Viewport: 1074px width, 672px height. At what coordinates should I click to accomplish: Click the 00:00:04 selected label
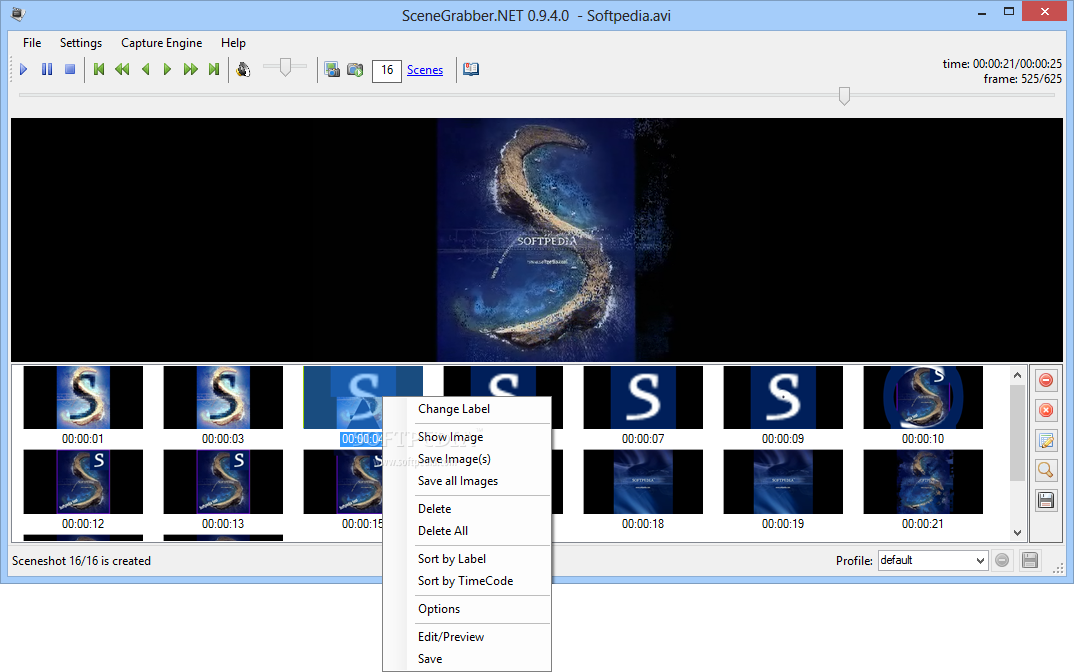(x=361, y=439)
